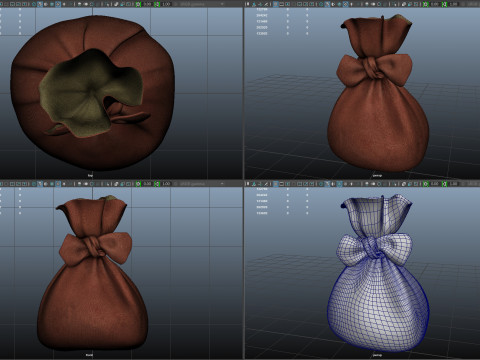
Task: Open the sRGB gamma dropdown in top view panel
Action: (x=202, y=4)
